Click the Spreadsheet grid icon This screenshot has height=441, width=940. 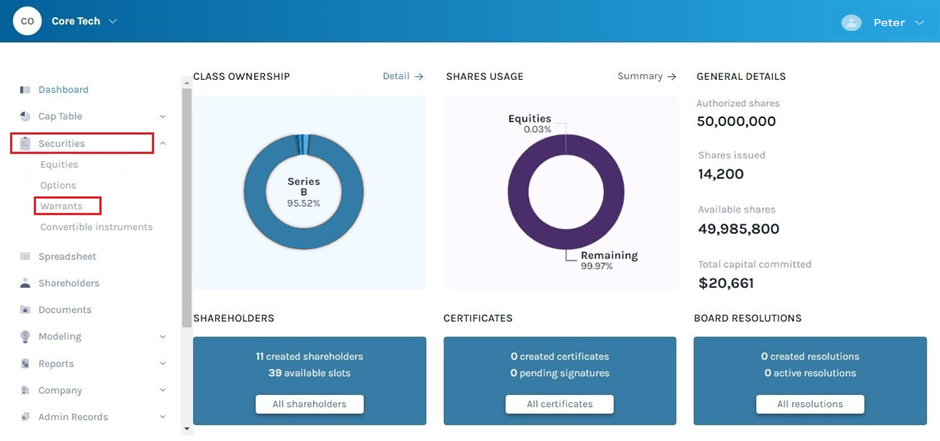point(25,256)
